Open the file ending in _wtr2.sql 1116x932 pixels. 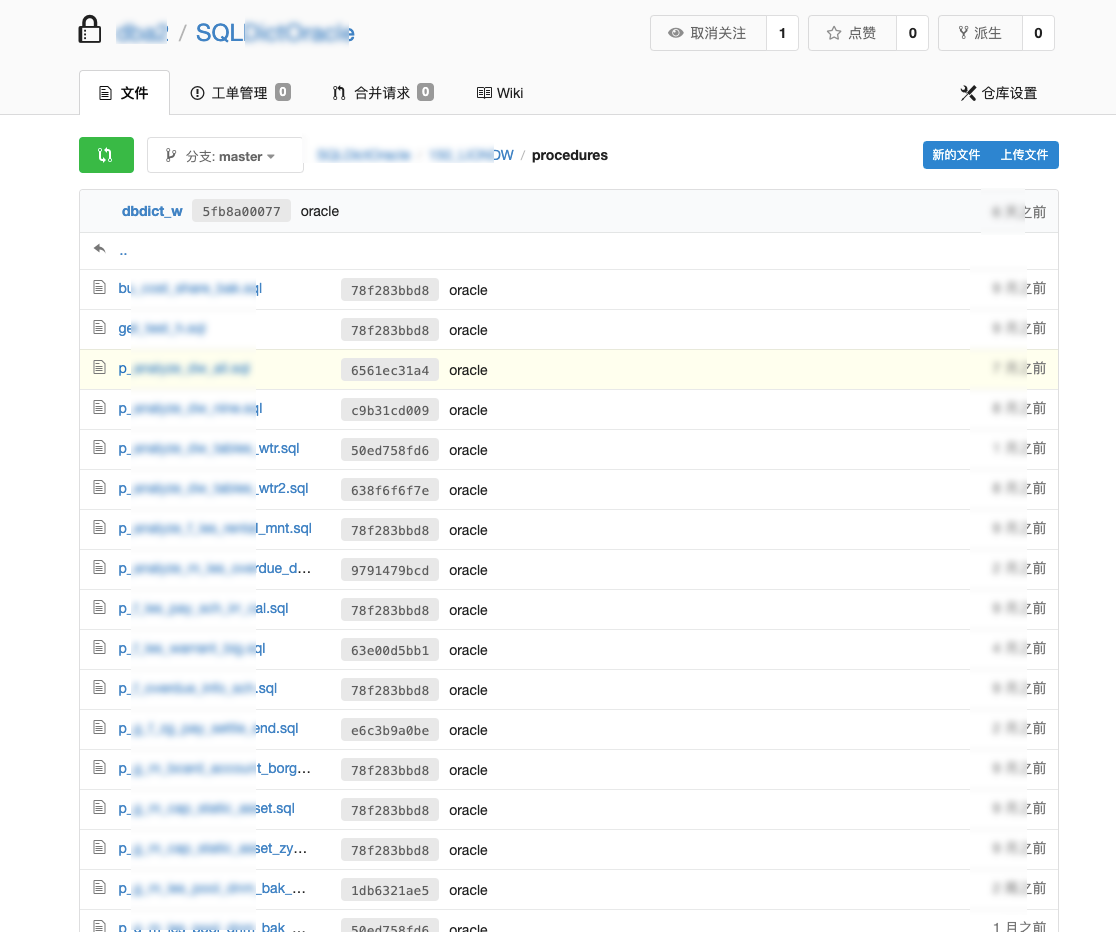[x=213, y=489]
